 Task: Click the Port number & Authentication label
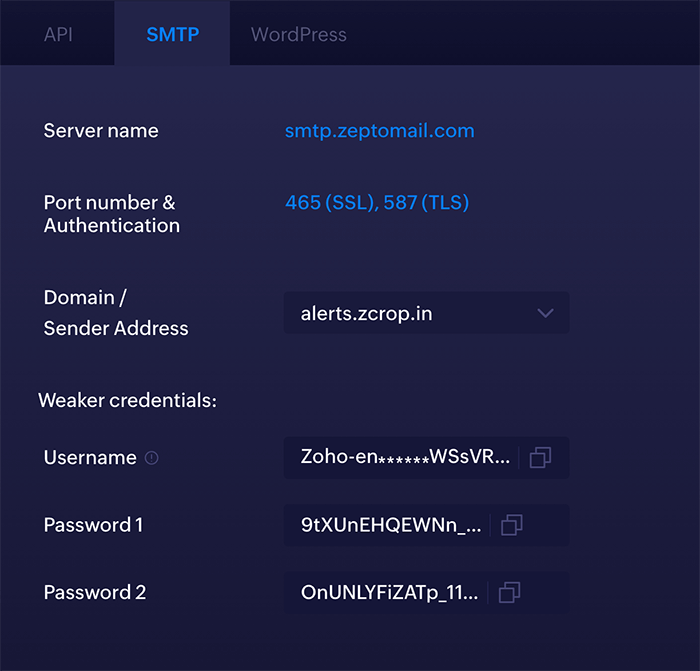tap(111, 214)
